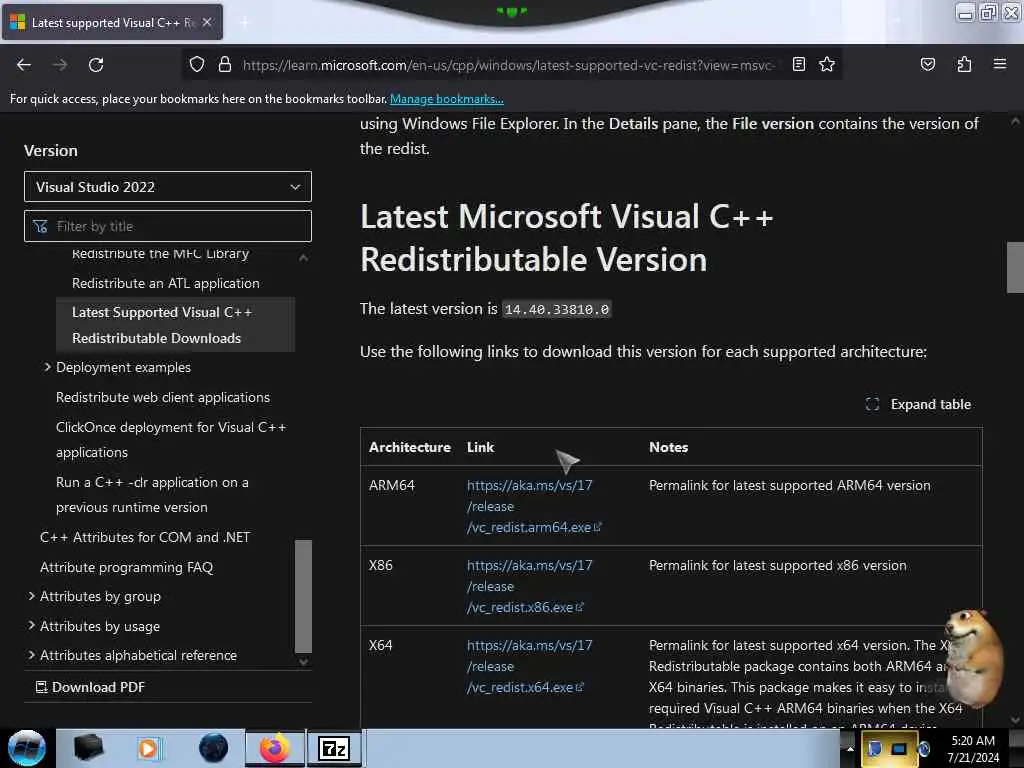Click Permalink for latest supported x86 version
Screen dimensions: 1024x768
coord(777,565)
